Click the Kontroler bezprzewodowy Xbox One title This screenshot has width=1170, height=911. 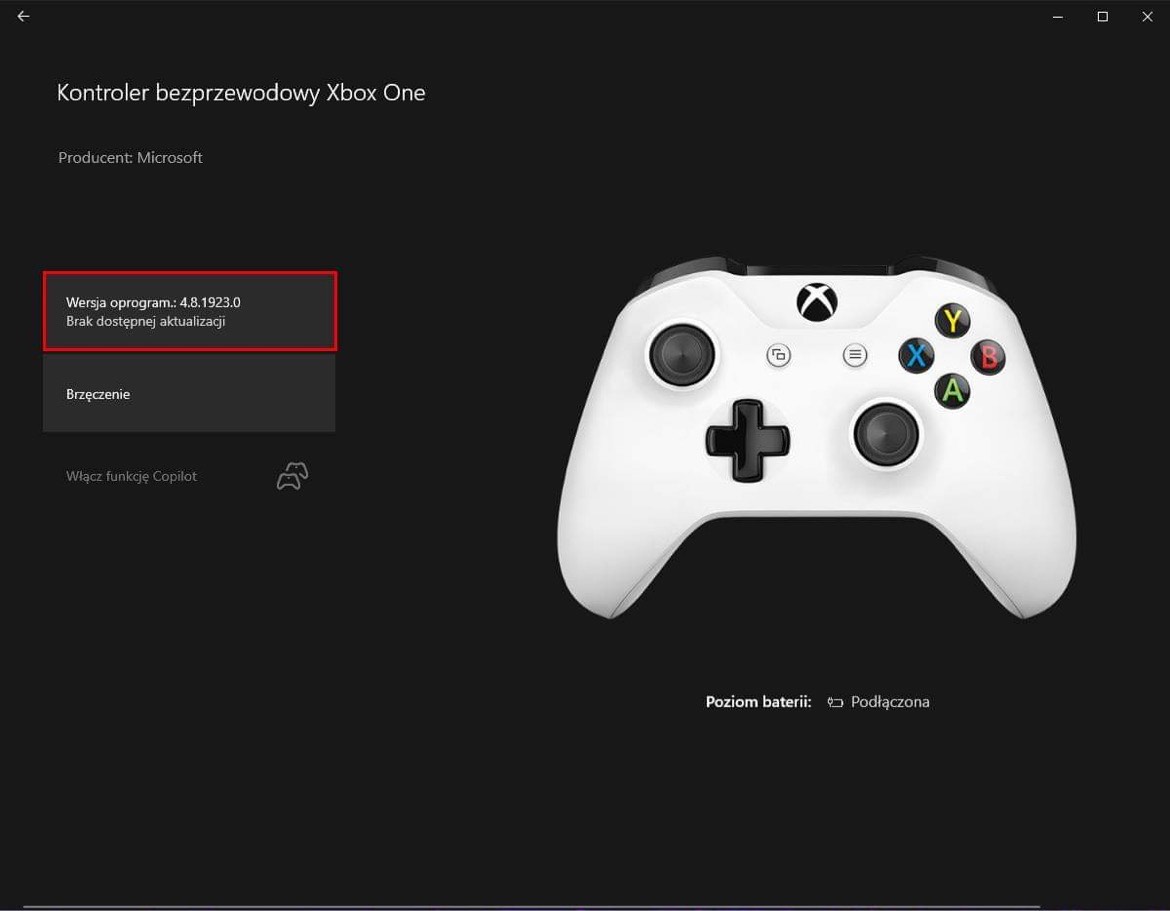(241, 93)
